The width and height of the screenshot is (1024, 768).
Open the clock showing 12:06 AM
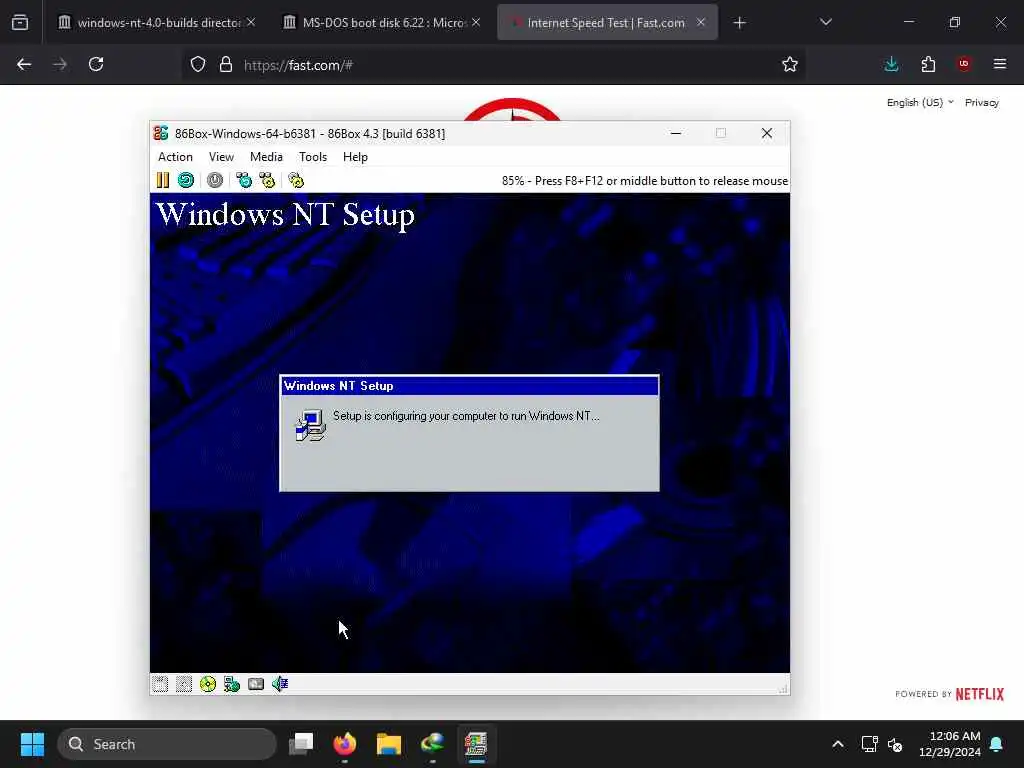coord(949,744)
